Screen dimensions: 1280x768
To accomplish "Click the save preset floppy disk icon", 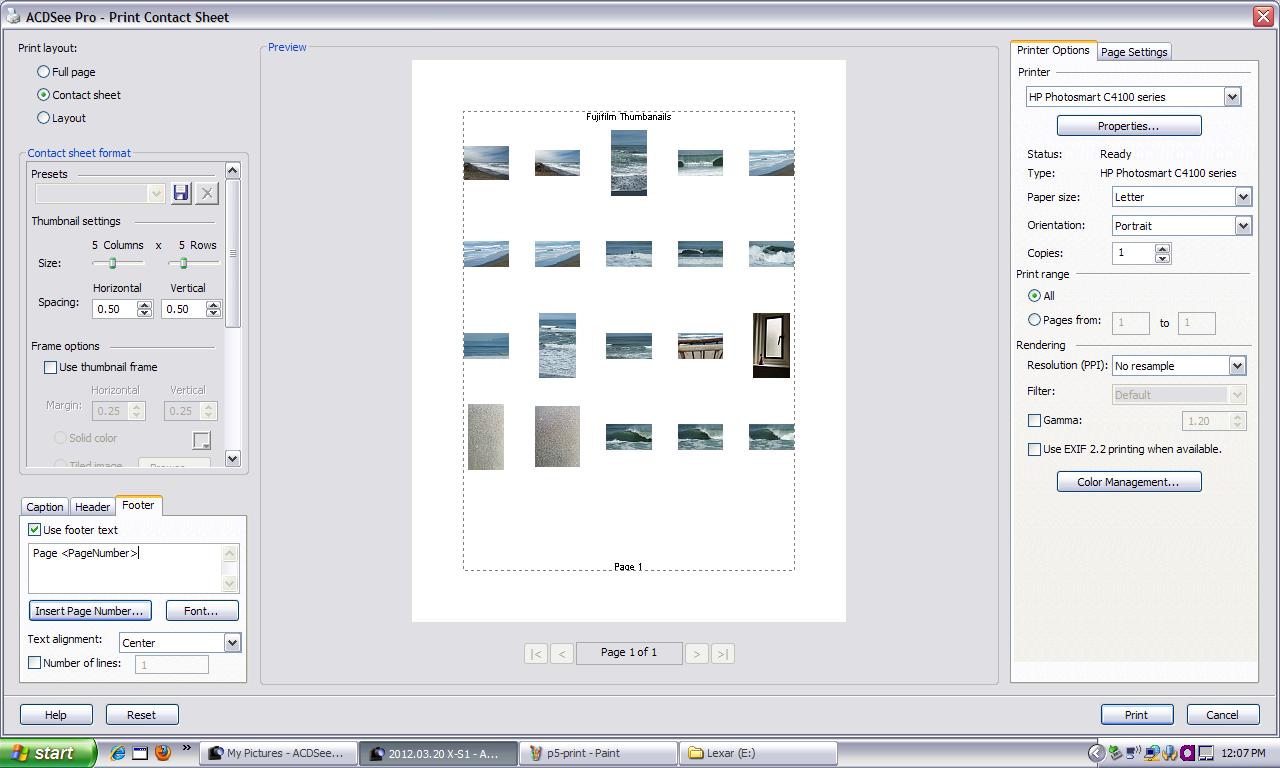I will [x=181, y=193].
